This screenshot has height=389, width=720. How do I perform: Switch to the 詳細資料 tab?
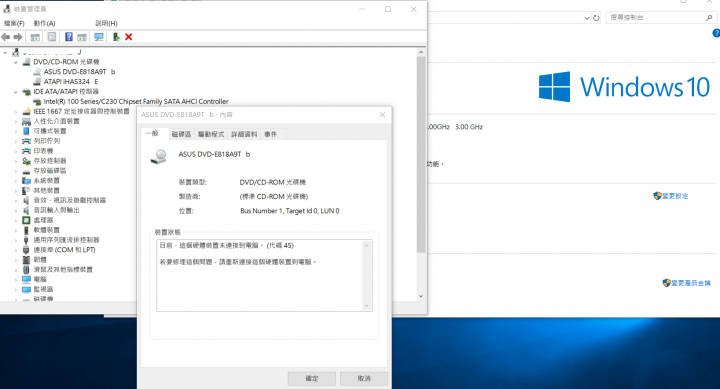coord(244,134)
